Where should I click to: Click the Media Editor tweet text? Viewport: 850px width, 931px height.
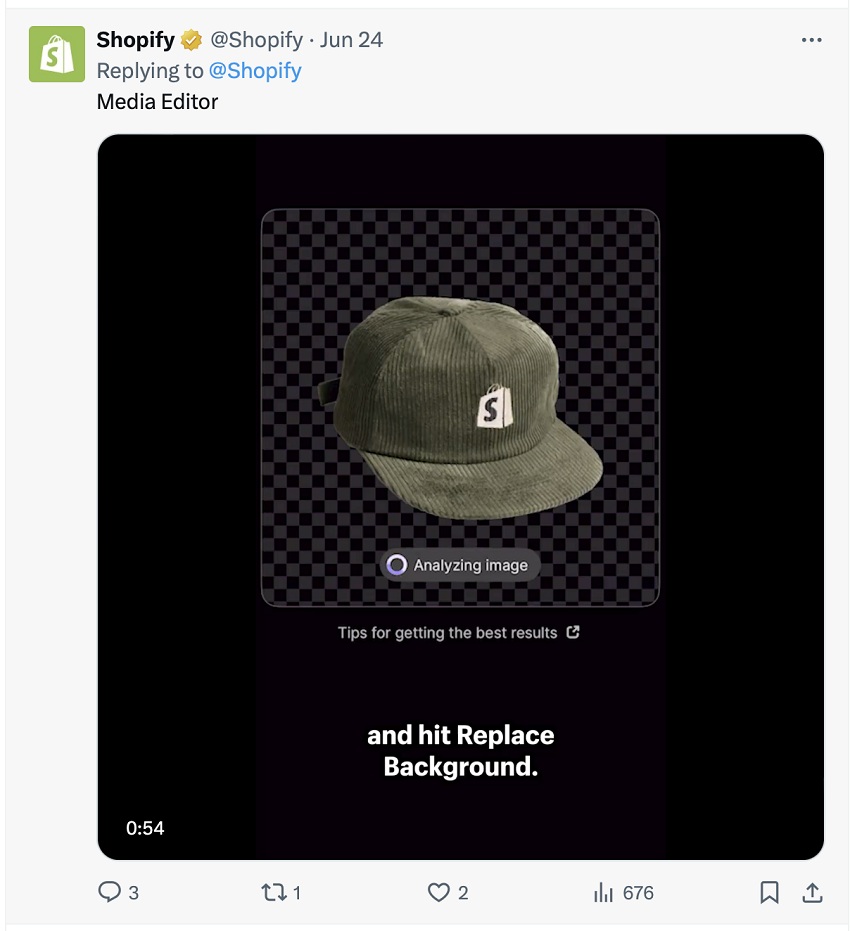(157, 101)
